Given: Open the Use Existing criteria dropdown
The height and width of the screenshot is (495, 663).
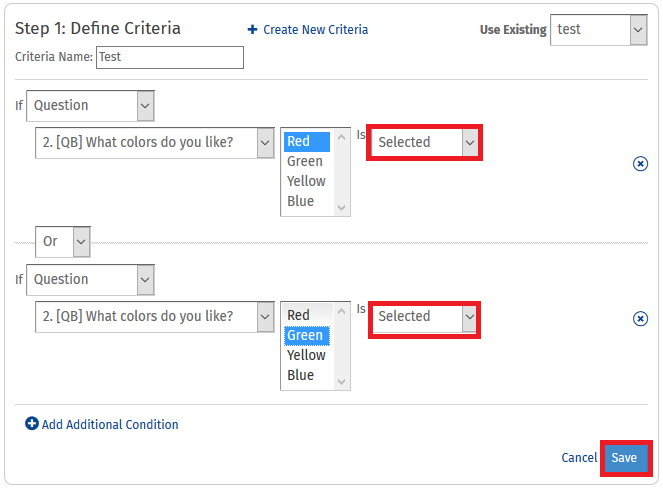Looking at the screenshot, I should [598, 30].
